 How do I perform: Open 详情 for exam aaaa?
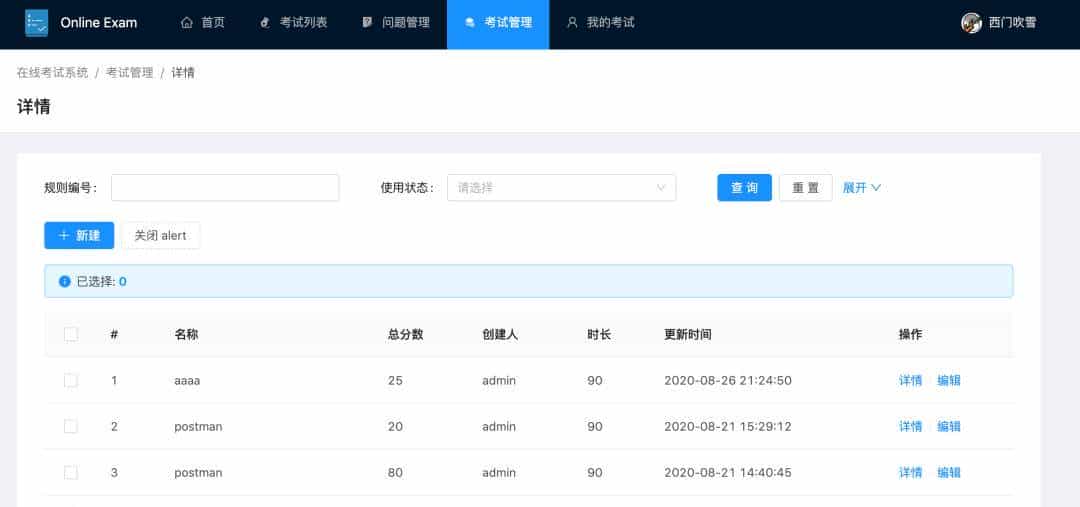(x=911, y=380)
